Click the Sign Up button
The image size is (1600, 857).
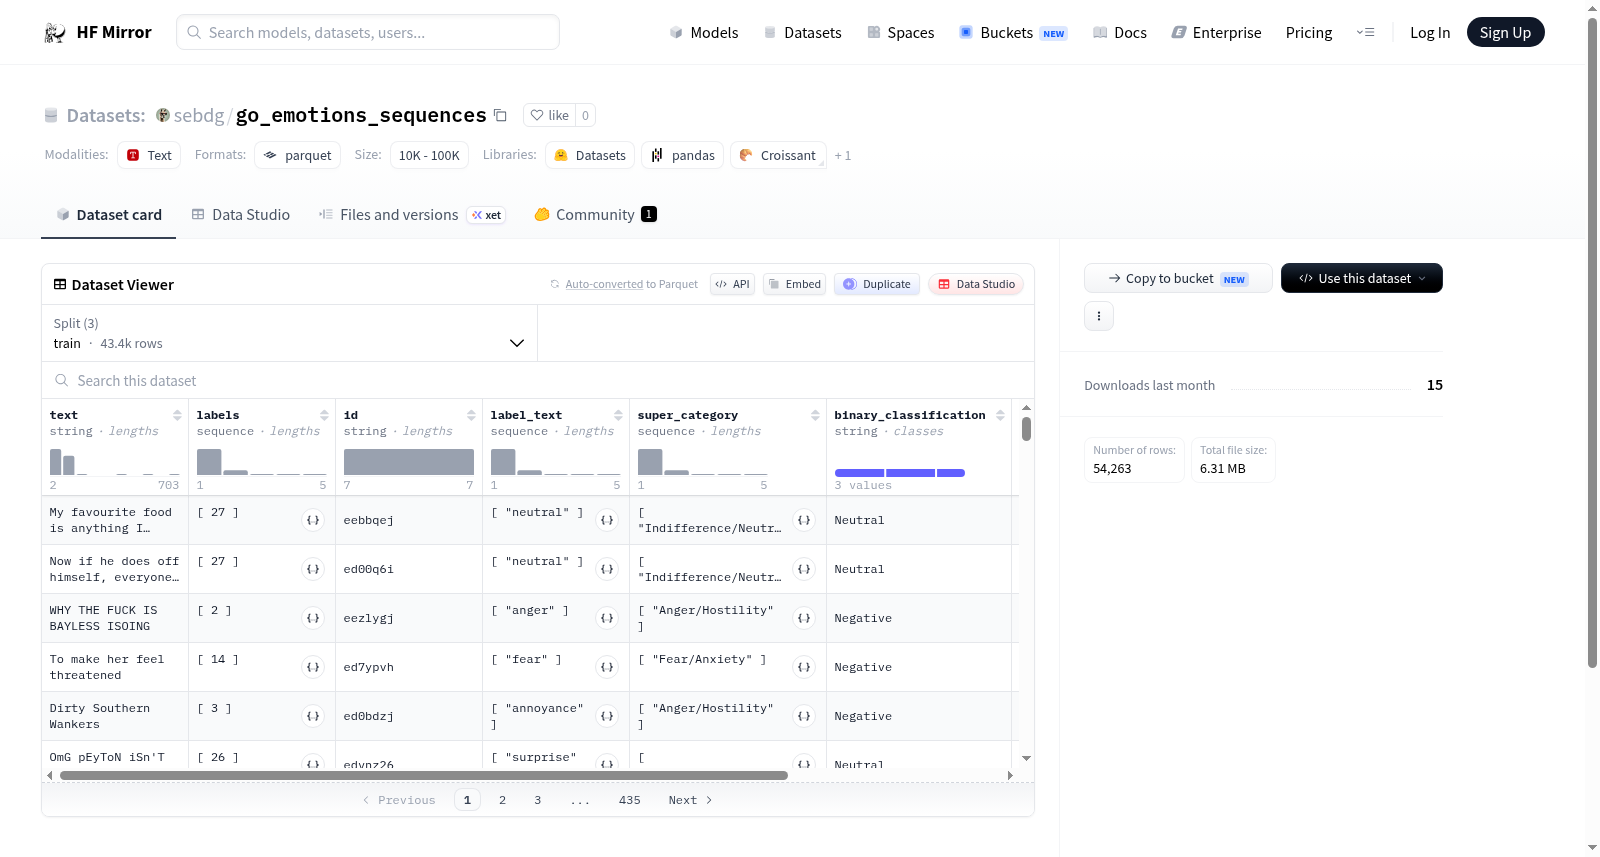coord(1505,32)
